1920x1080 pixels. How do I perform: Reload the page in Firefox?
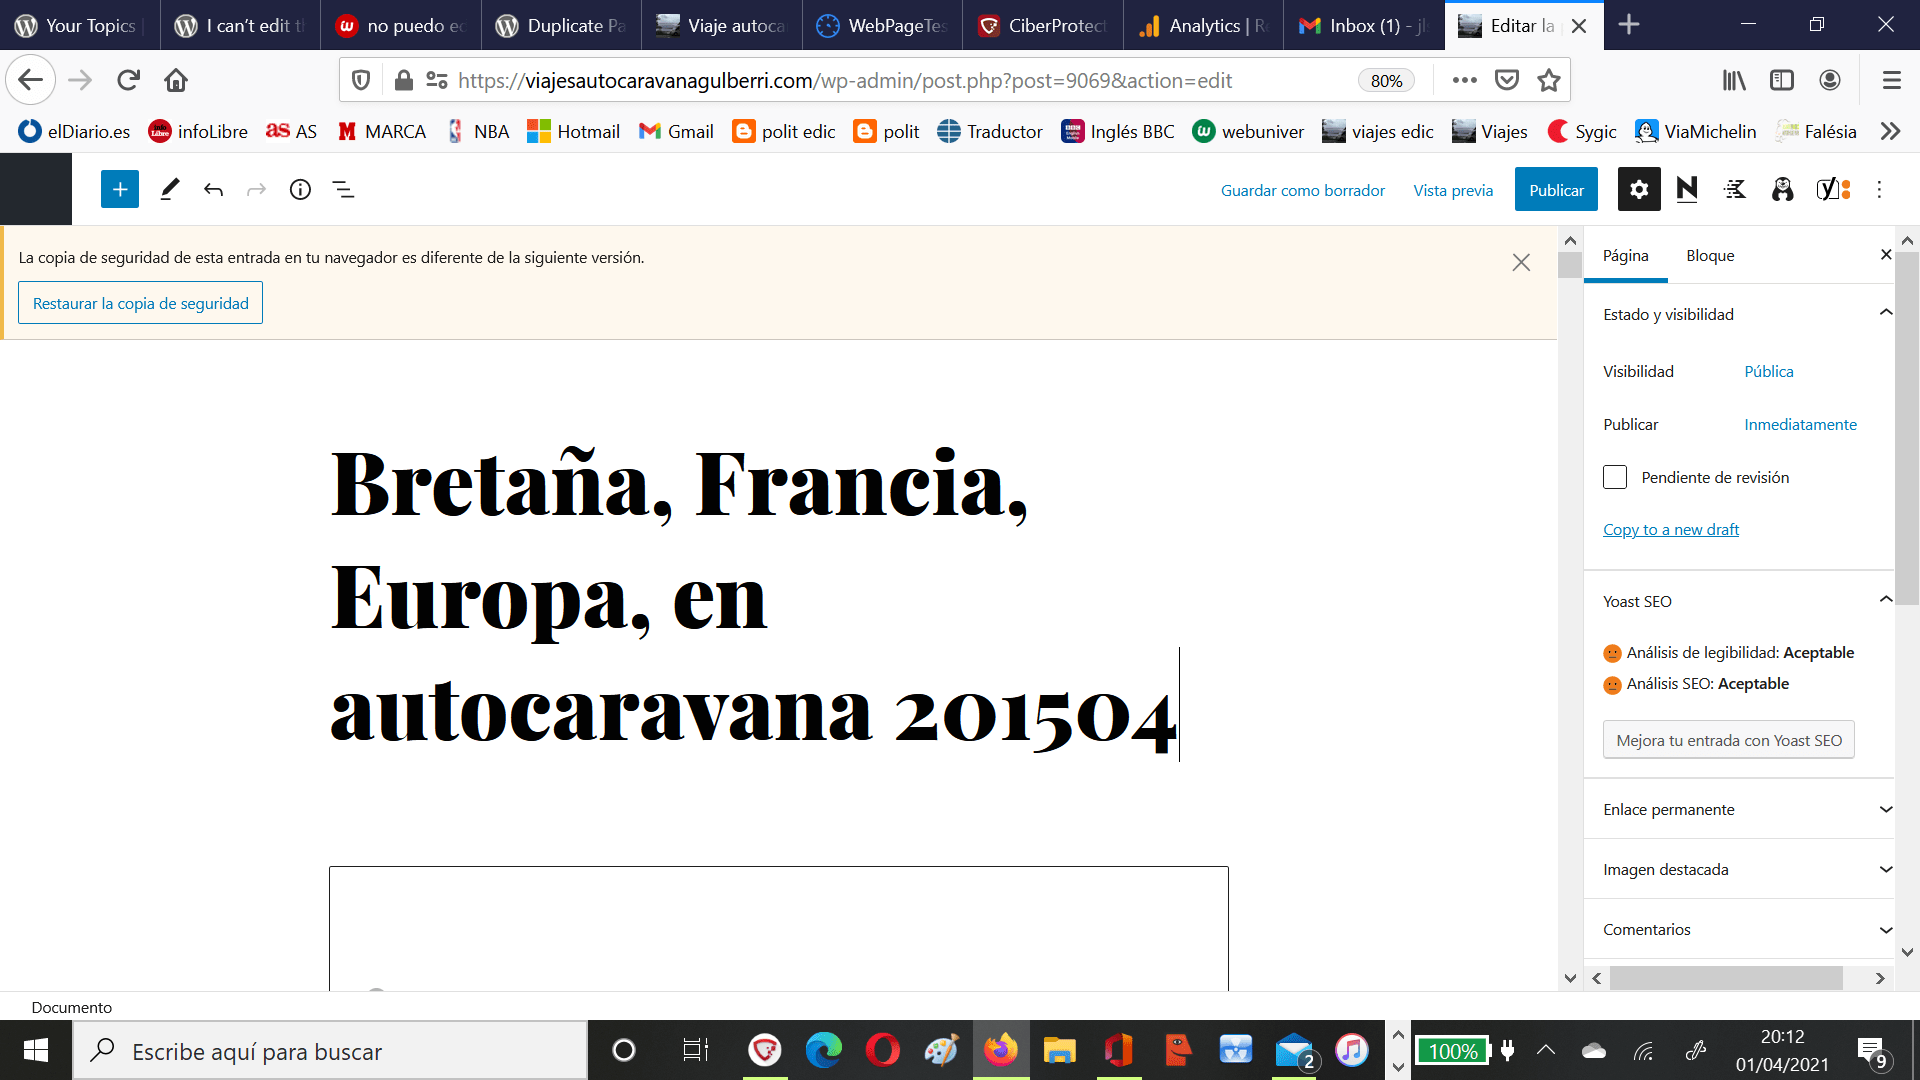128,80
